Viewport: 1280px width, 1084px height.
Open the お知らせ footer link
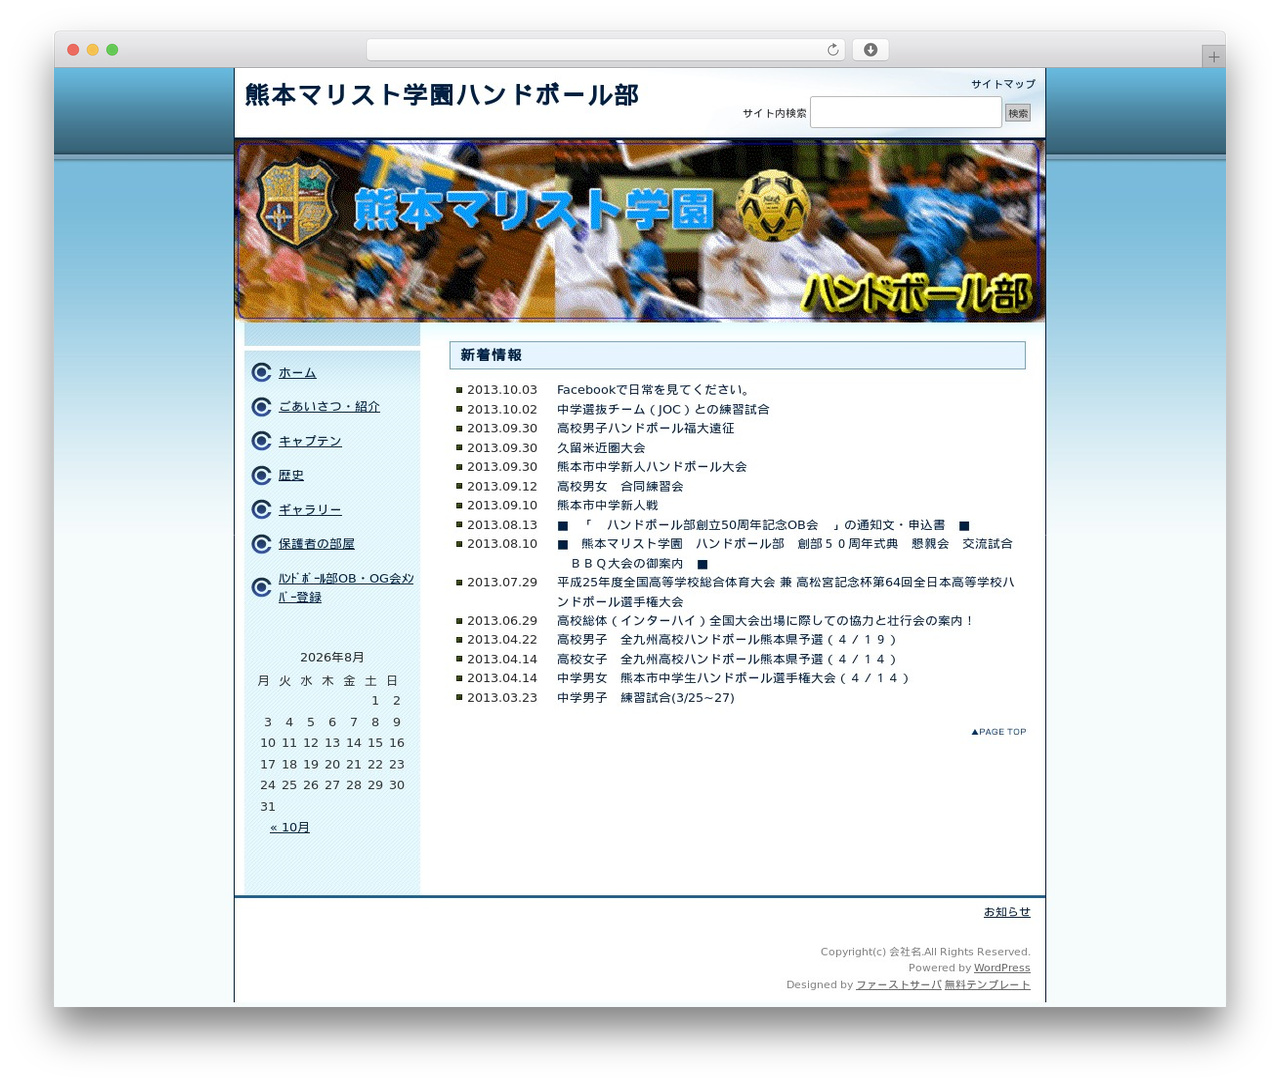coord(1007,912)
